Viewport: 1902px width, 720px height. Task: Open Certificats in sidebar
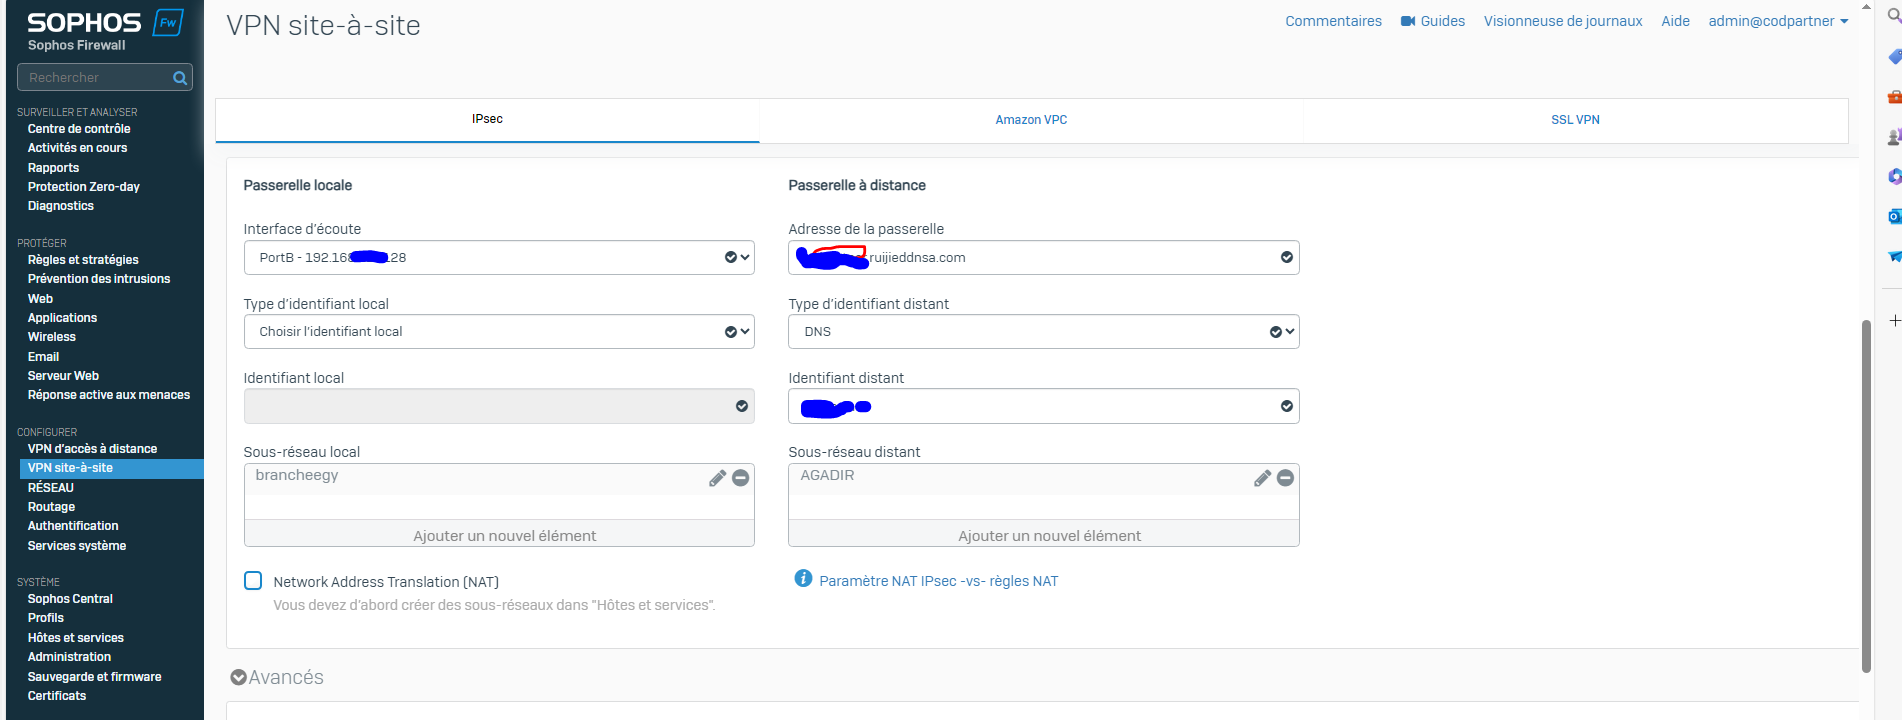57,696
